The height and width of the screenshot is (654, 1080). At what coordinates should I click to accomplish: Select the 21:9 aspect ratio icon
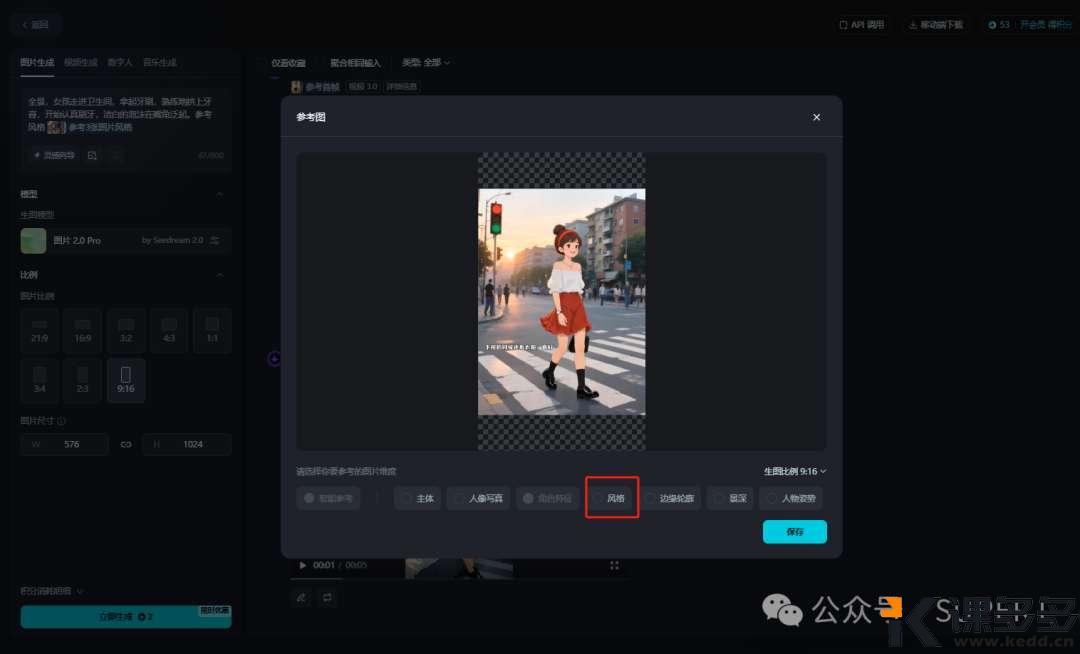click(x=40, y=330)
